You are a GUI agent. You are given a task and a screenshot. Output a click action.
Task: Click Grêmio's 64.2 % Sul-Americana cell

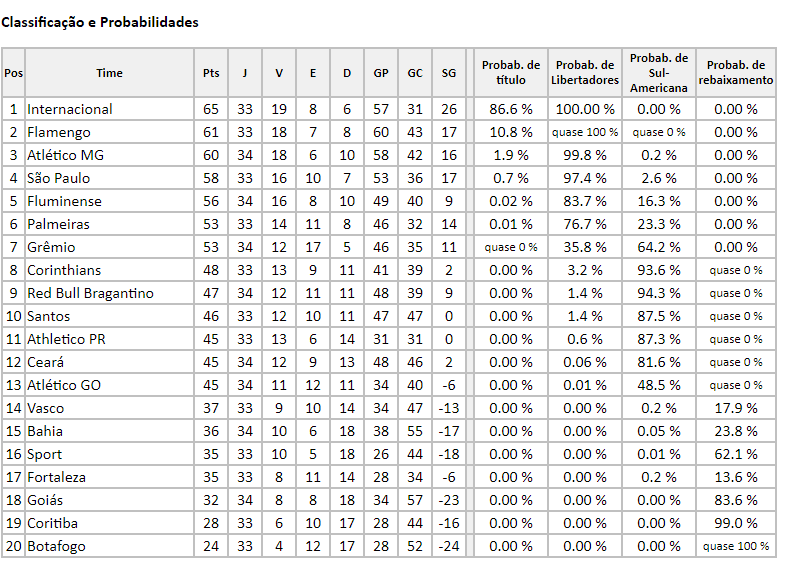tap(659, 247)
